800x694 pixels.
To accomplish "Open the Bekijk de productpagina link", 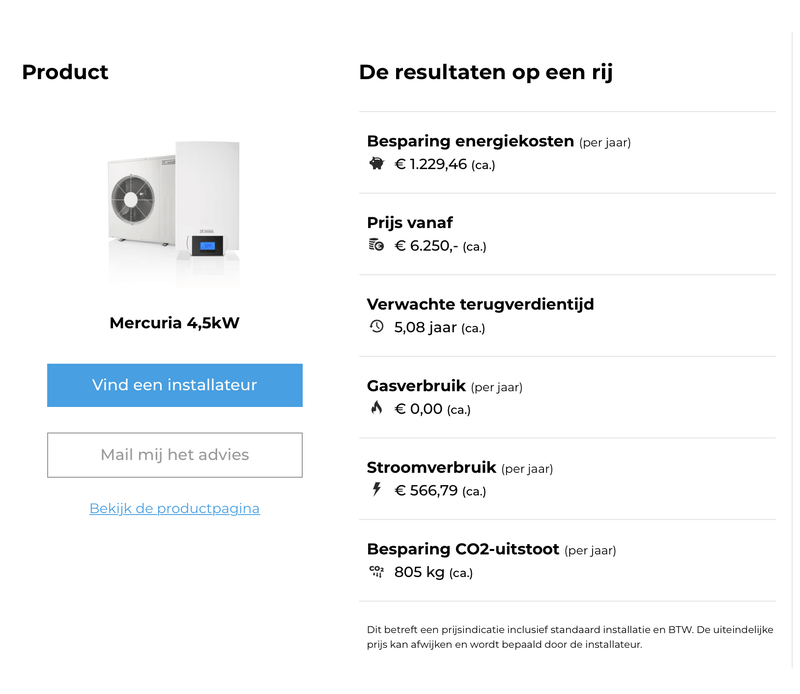I will click(174, 508).
